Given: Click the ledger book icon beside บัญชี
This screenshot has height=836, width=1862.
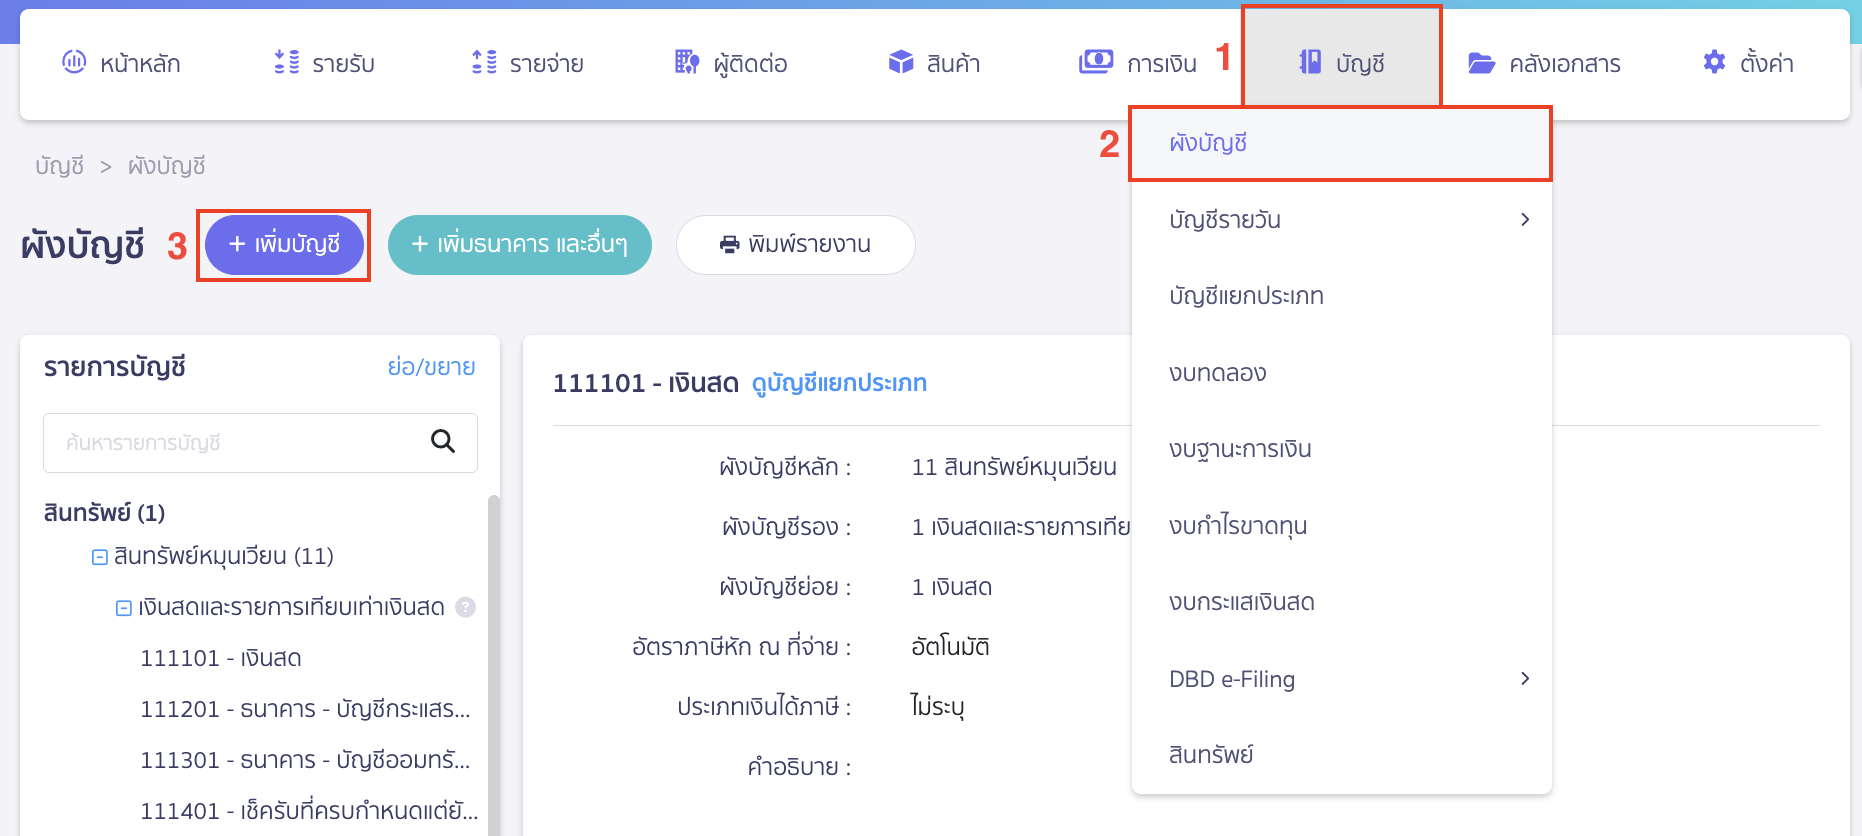Looking at the screenshot, I should pyautogui.click(x=1310, y=62).
